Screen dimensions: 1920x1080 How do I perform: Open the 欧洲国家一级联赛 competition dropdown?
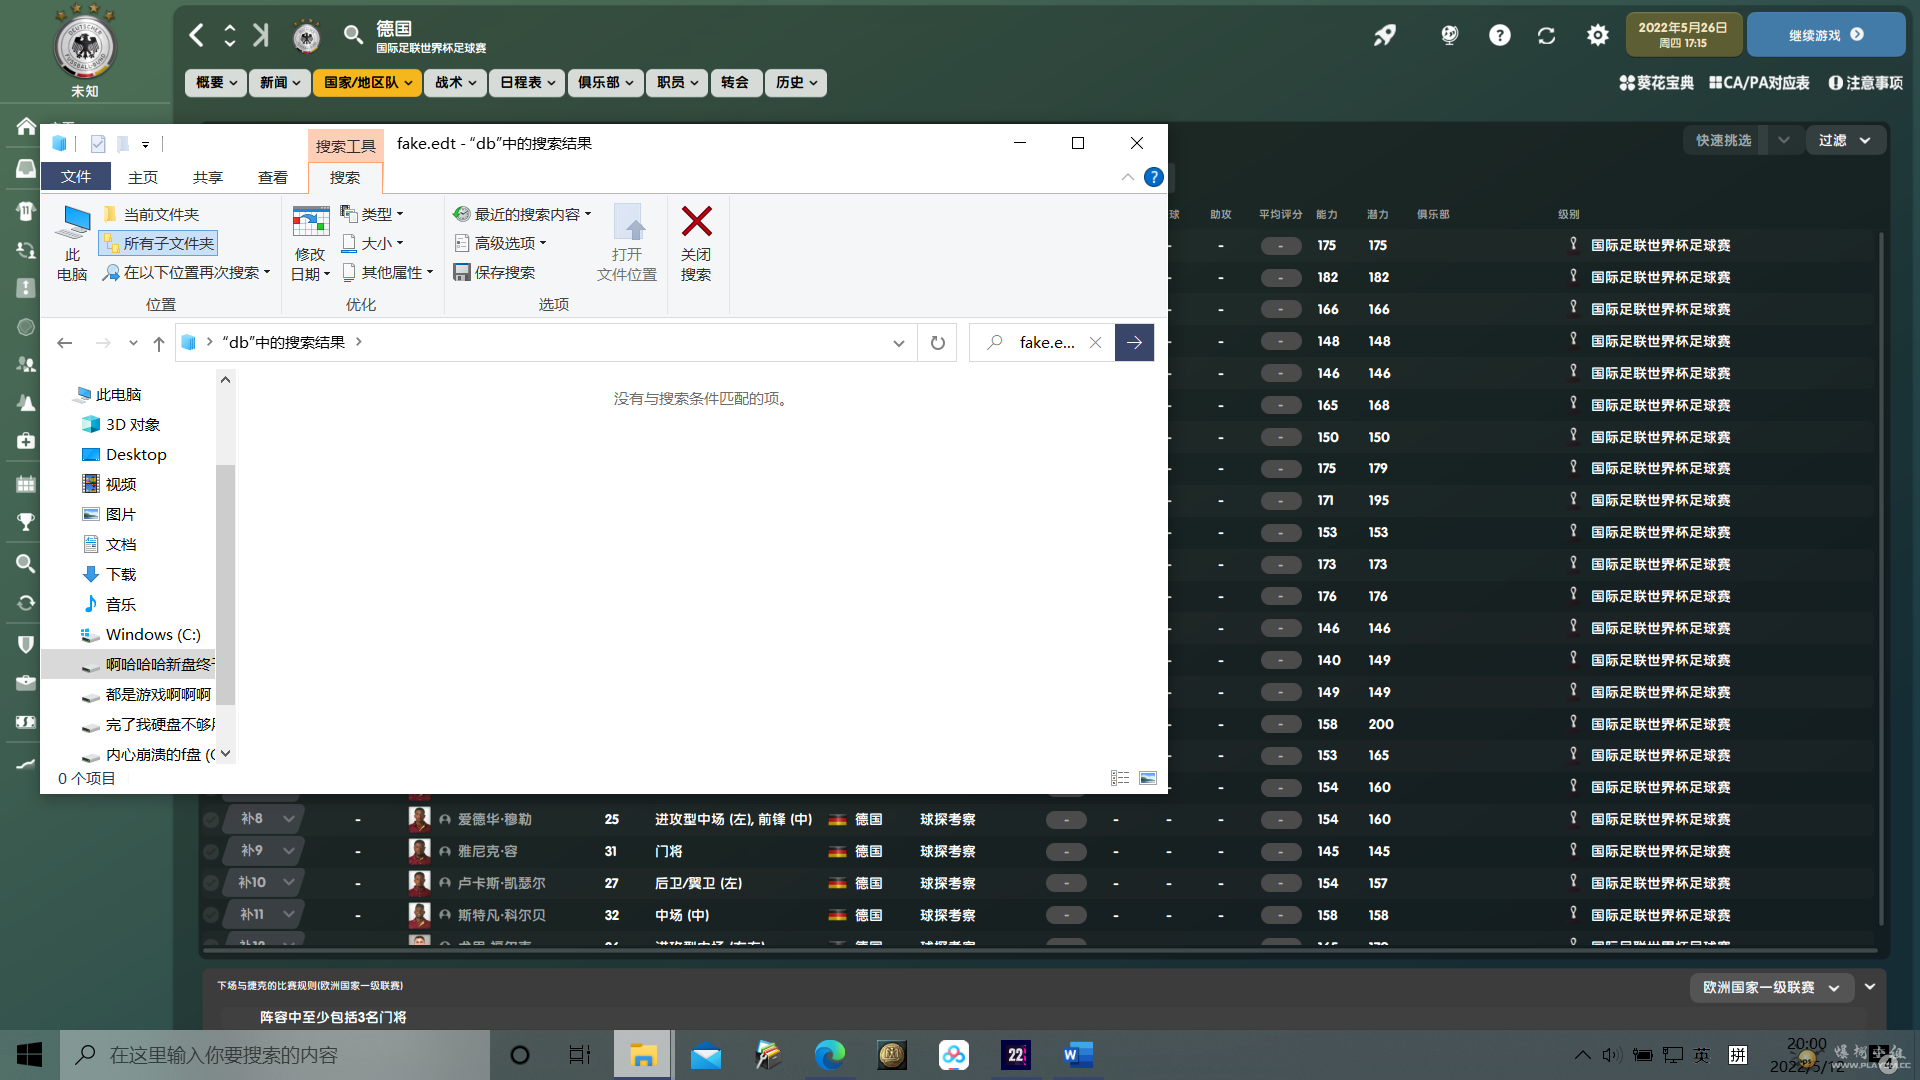[1772, 987]
